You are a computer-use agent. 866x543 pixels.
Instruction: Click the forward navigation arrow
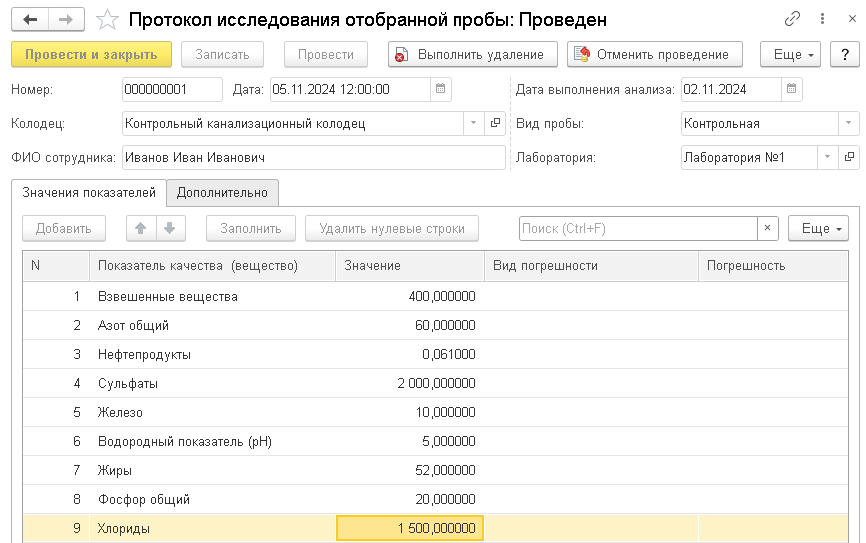65,19
